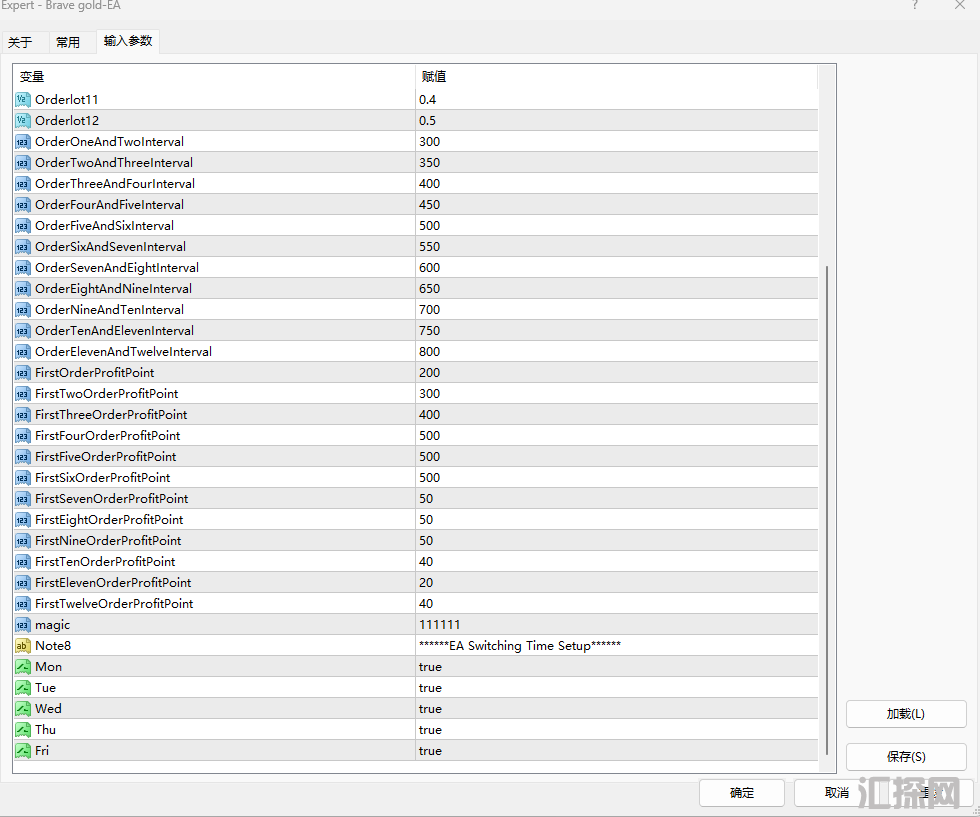Screen dimensions: 980x817
Task: Toggle the Tue true value
Action: pyautogui.click(x=430, y=688)
